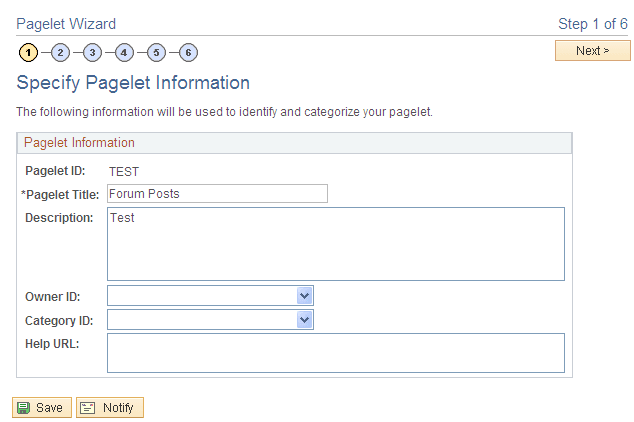The height and width of the screenshot is (422, 634).
Task: Click the Save disk icon
Action: tap(23, 408)
